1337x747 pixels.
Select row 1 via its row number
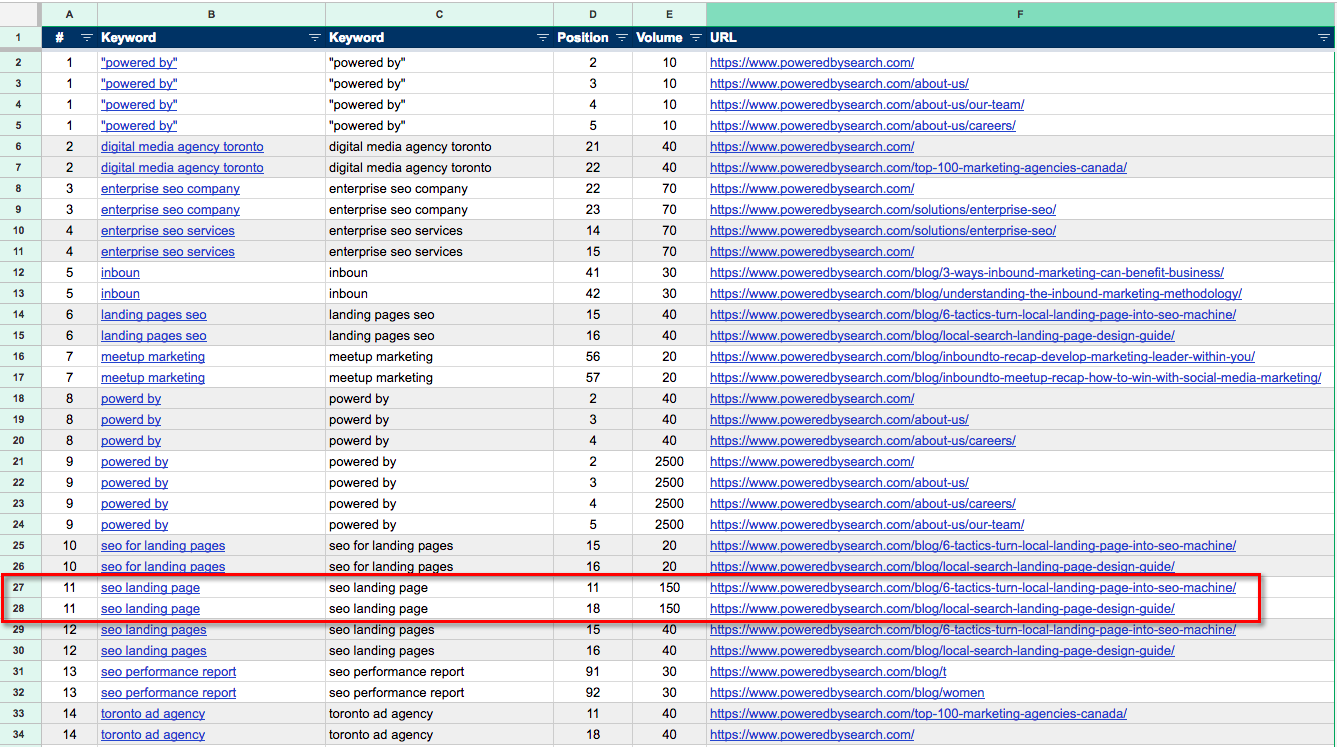(20, 38)
